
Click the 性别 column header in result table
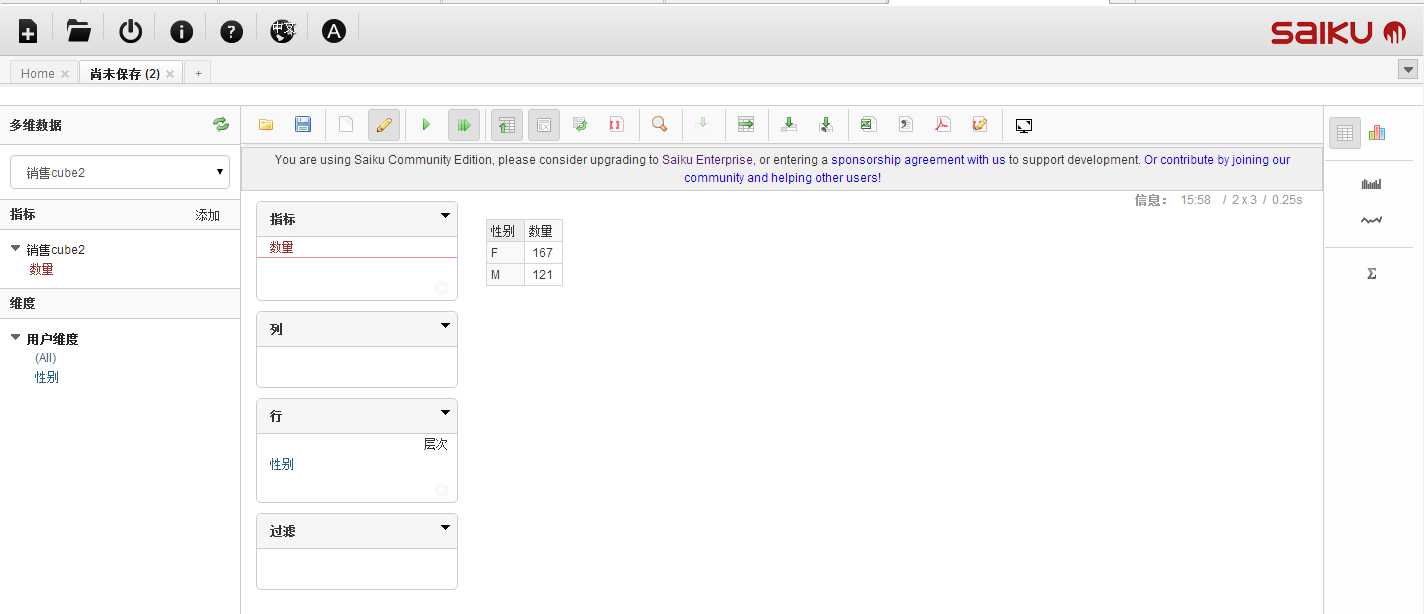coord(505,231)
